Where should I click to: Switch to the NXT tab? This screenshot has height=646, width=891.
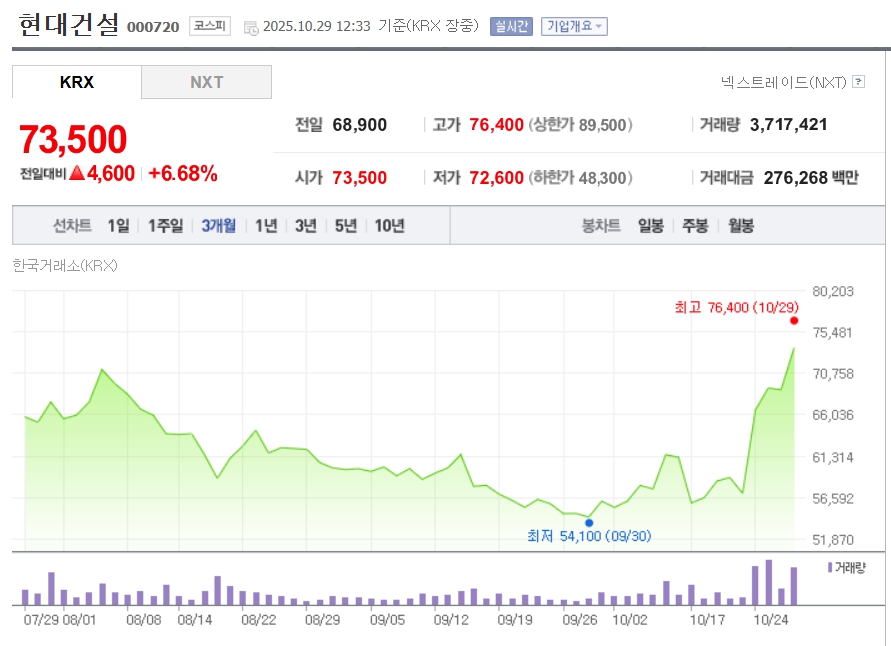(206, 82)
